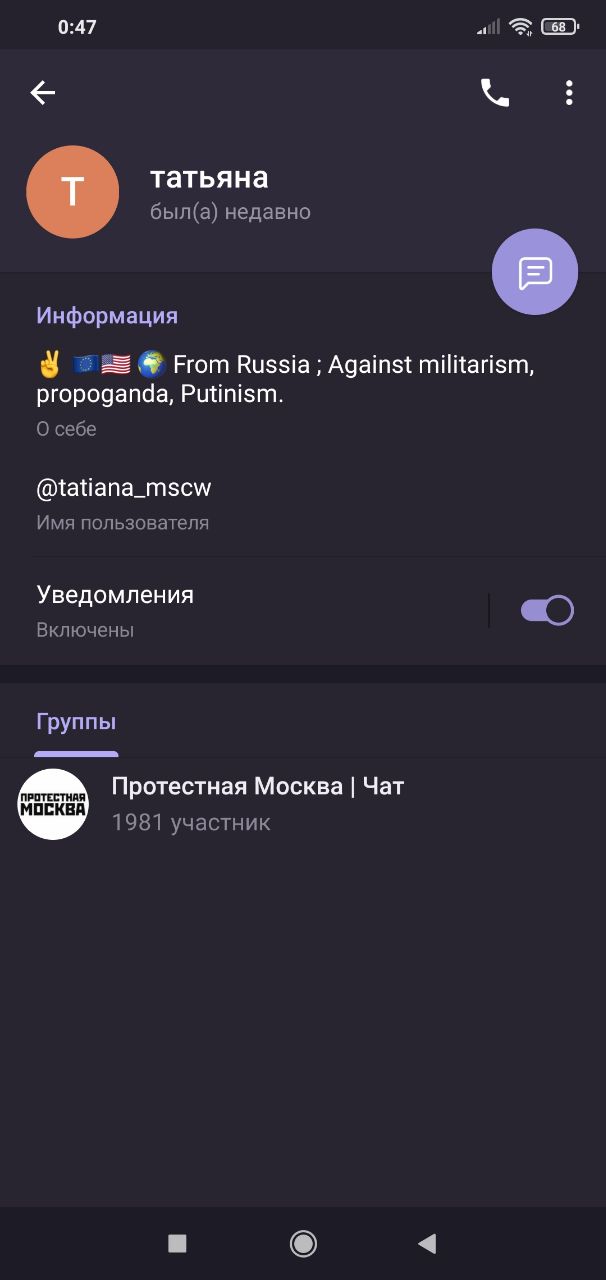Tap the bio text about militarism
606x1280 pixels.
285,379
